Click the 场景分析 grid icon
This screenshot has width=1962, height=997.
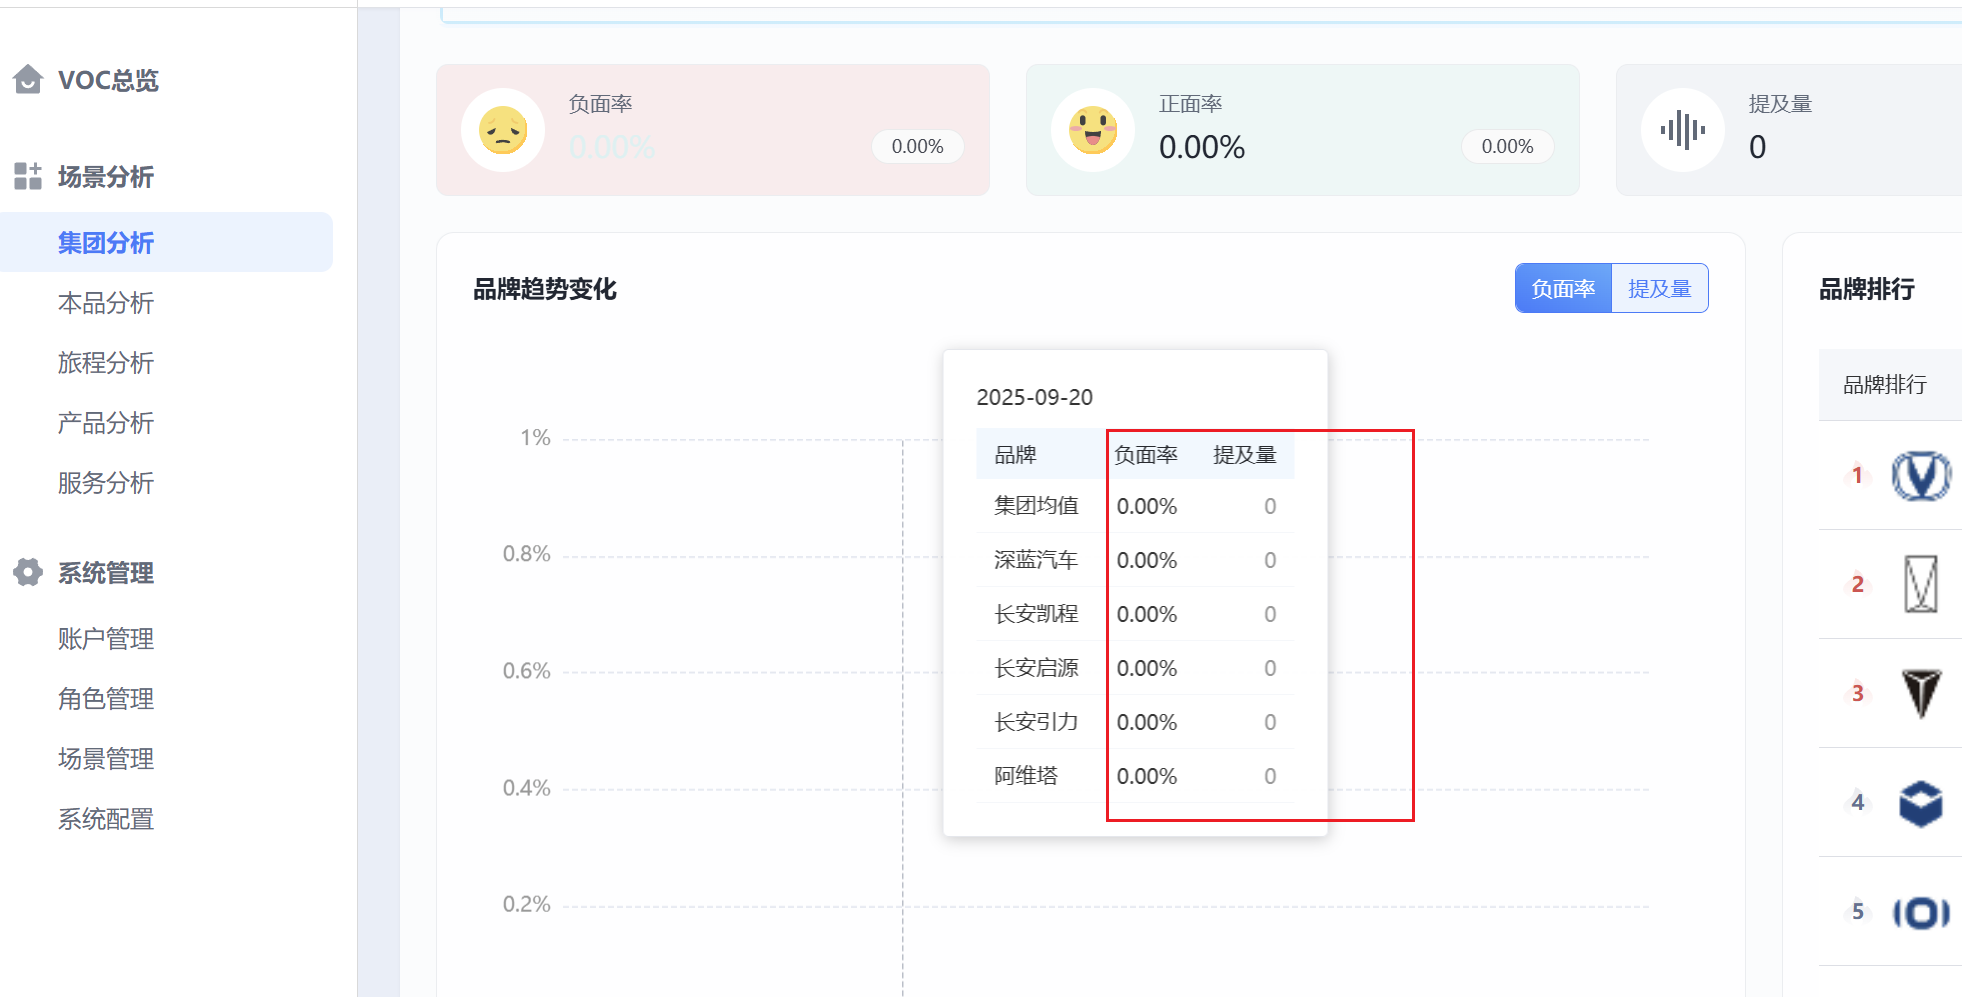[28, 176]
